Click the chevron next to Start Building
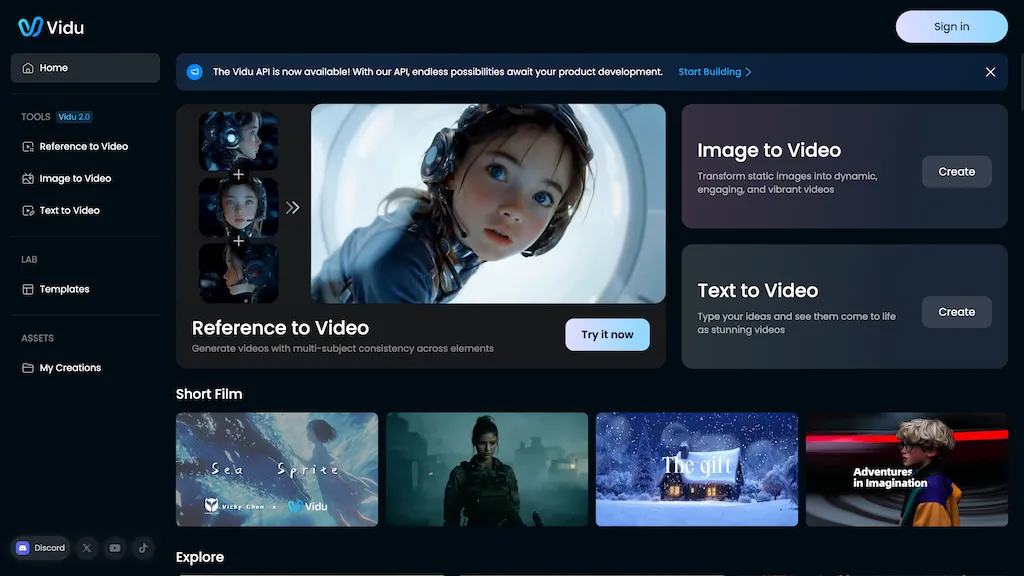The width and height of the screenshot is (1024, 576). 748,72
